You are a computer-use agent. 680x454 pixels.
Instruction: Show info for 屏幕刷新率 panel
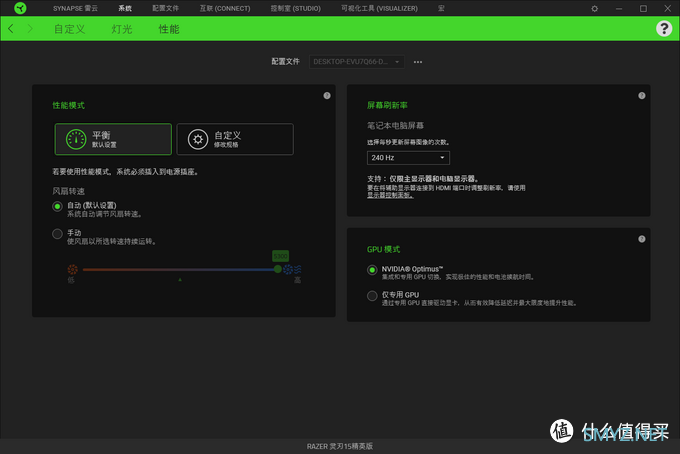(641, 95)
